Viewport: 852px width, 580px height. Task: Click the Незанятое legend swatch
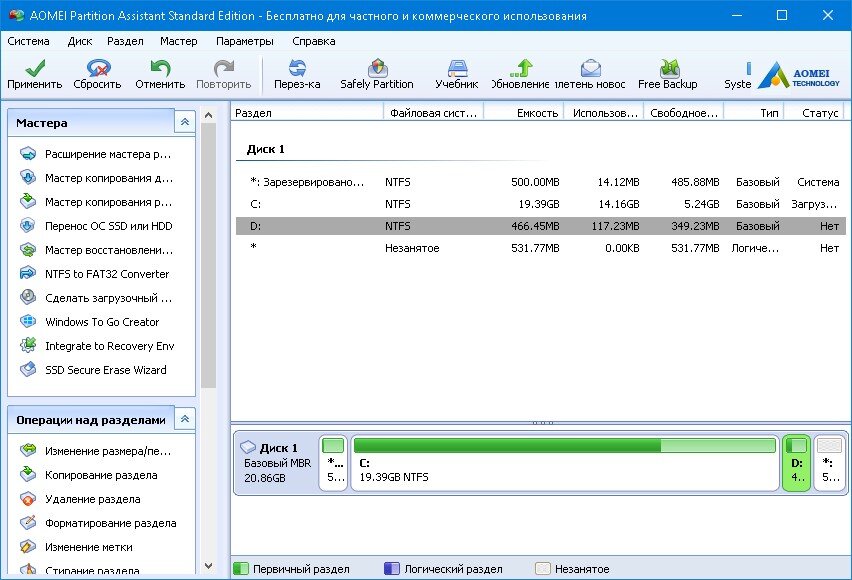[x=543, y=569]
